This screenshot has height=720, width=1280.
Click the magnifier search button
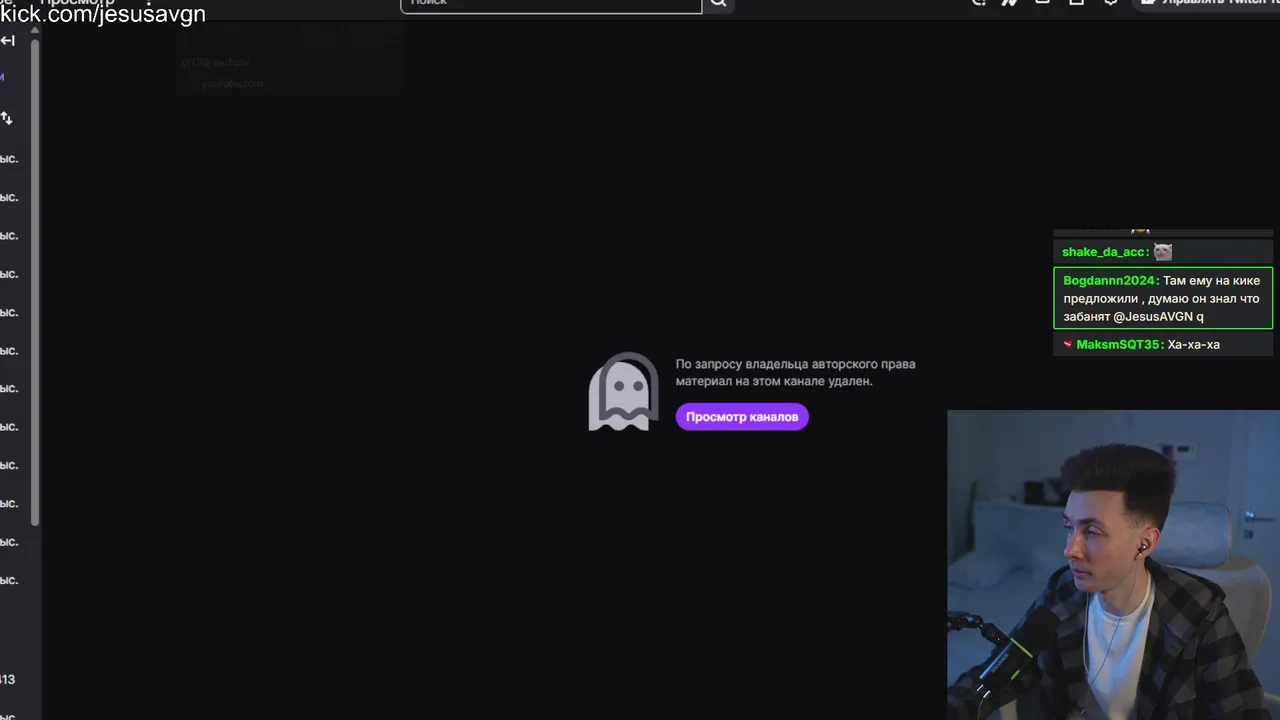click(x=718, y=4)
